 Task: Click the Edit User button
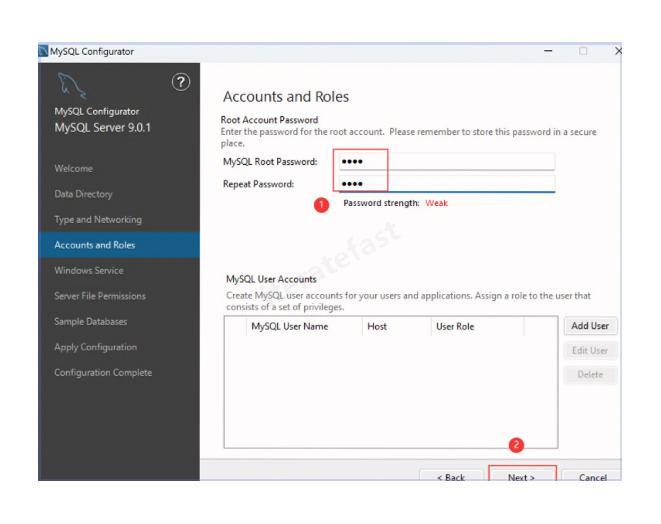[590, 350]
